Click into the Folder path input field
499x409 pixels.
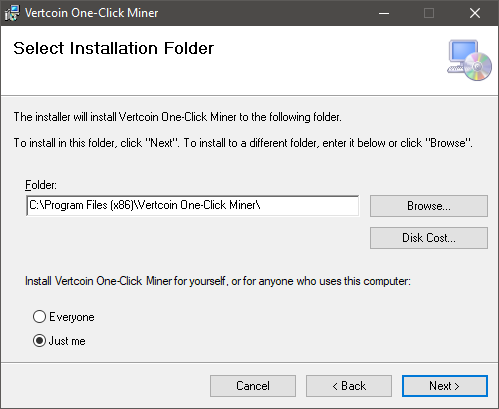pos(193,205)
